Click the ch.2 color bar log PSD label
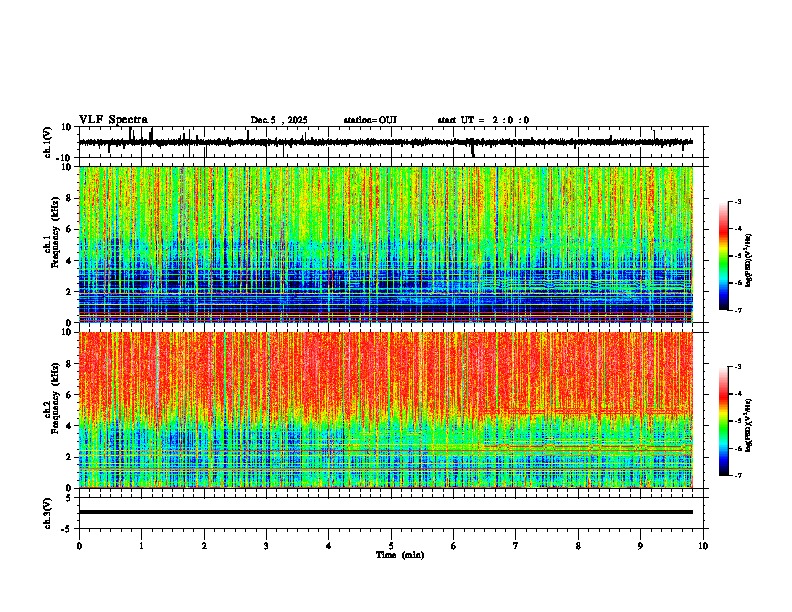This screenshot has height=612, width=792. (x=749, y=426)
